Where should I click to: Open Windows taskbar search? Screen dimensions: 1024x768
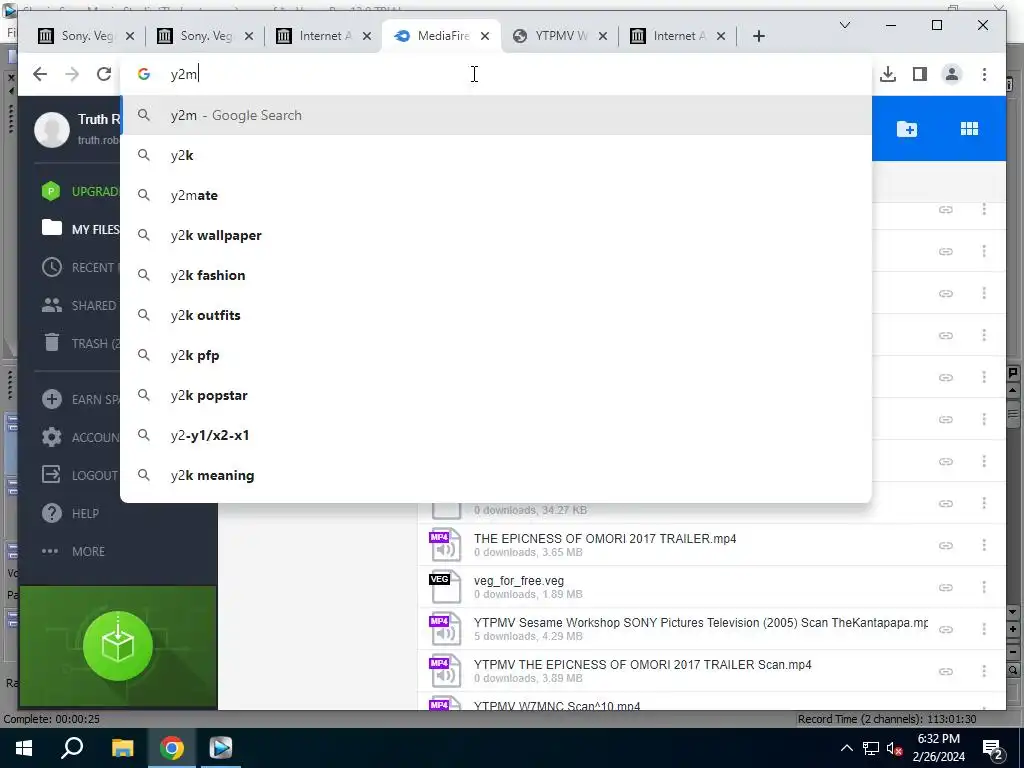[x=72, y=748]
